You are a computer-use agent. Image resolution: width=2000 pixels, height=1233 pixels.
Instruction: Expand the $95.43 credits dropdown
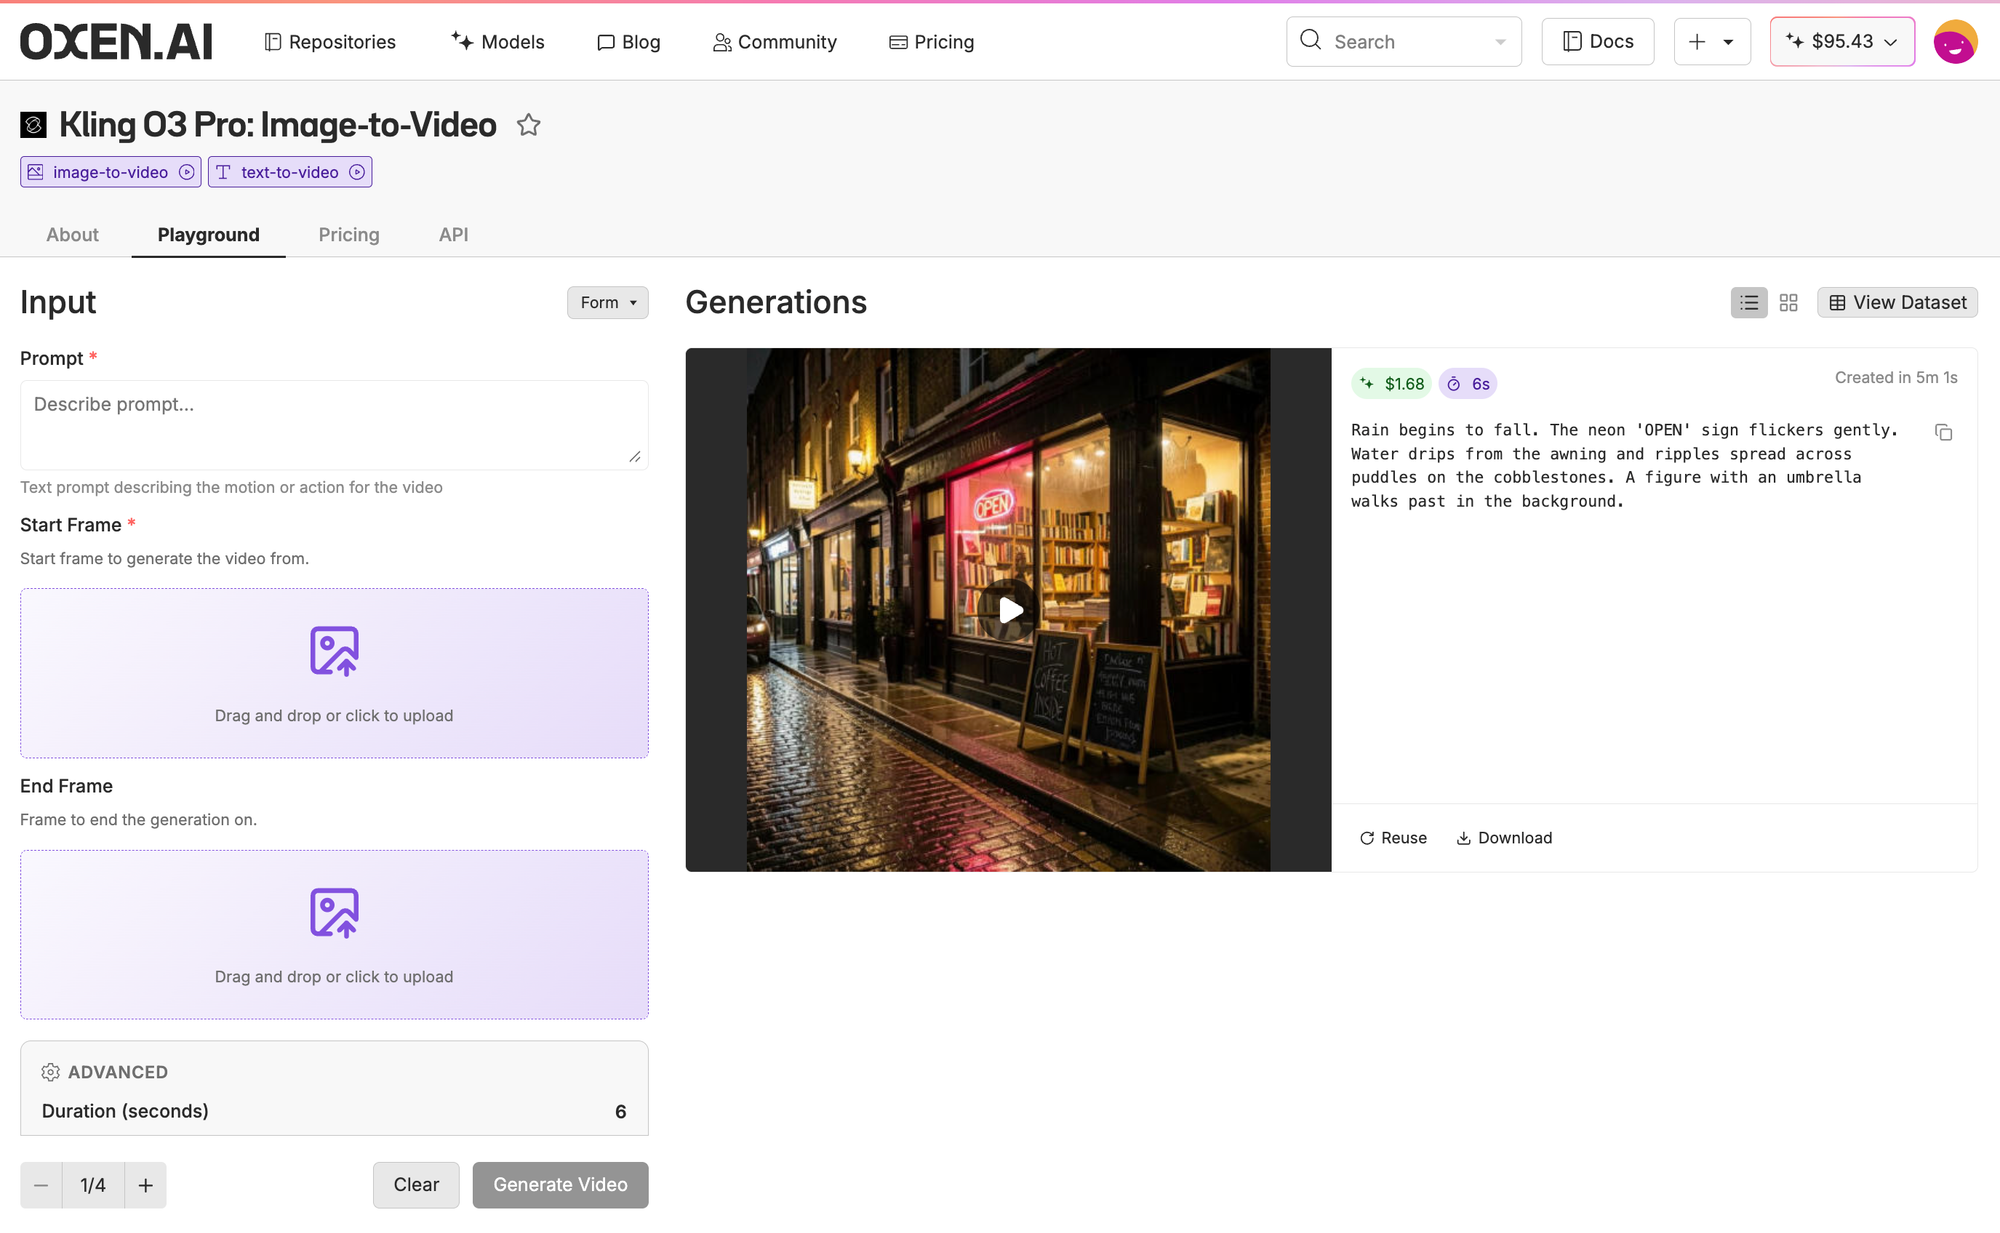click(x=1842, y=42)
